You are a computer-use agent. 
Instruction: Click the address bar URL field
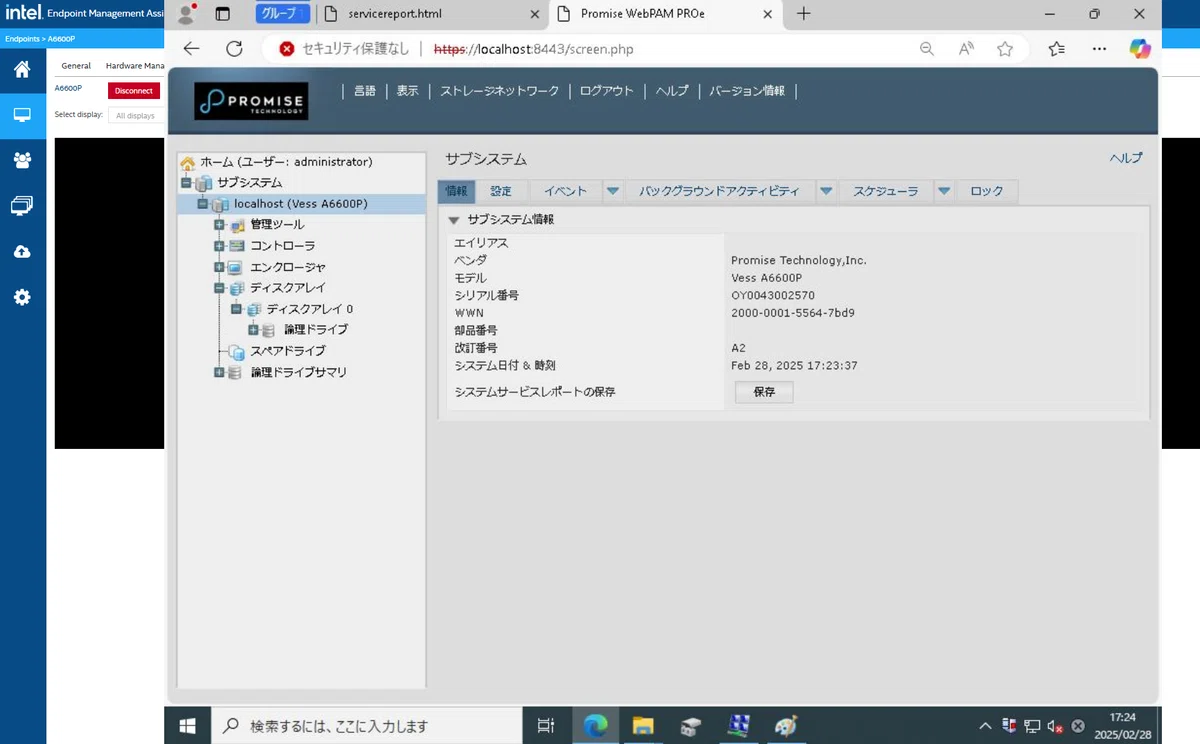[x=533, y=49]
